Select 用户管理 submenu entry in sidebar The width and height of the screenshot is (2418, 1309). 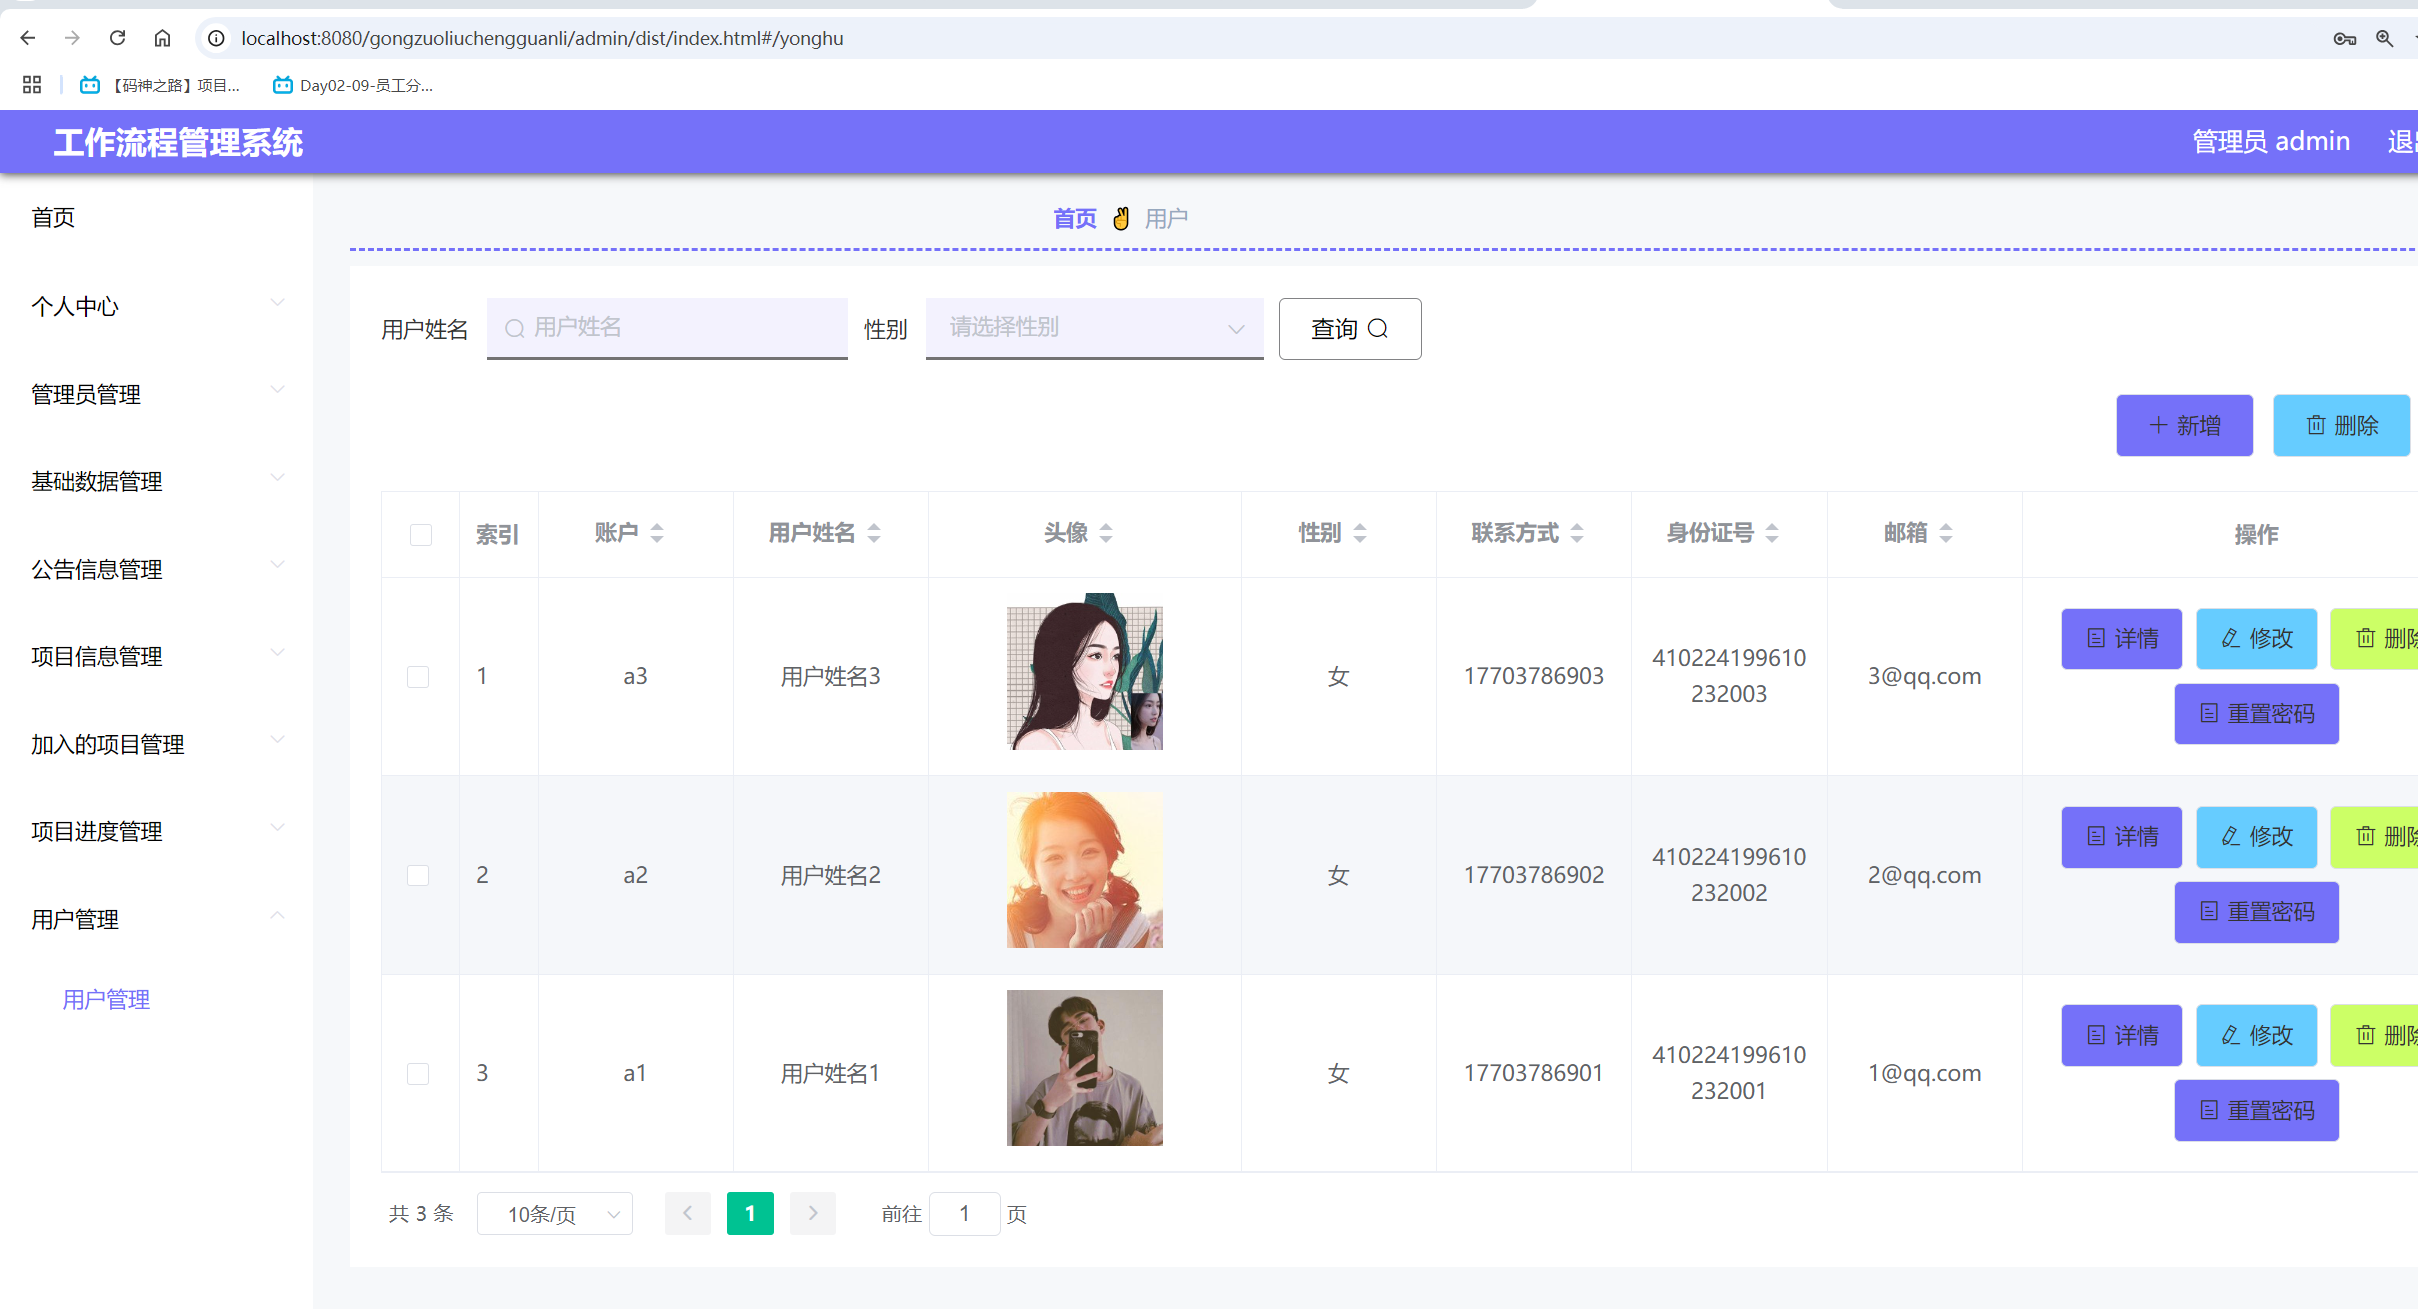point(106,998)
